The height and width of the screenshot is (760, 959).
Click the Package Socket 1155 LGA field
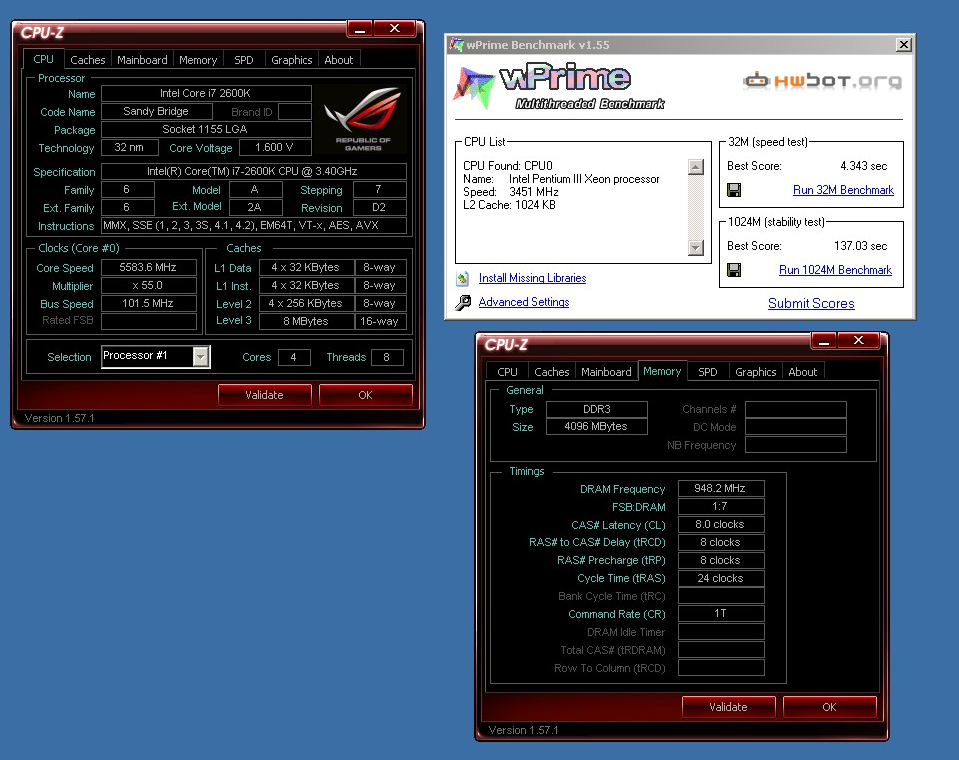tap(206, 129)
